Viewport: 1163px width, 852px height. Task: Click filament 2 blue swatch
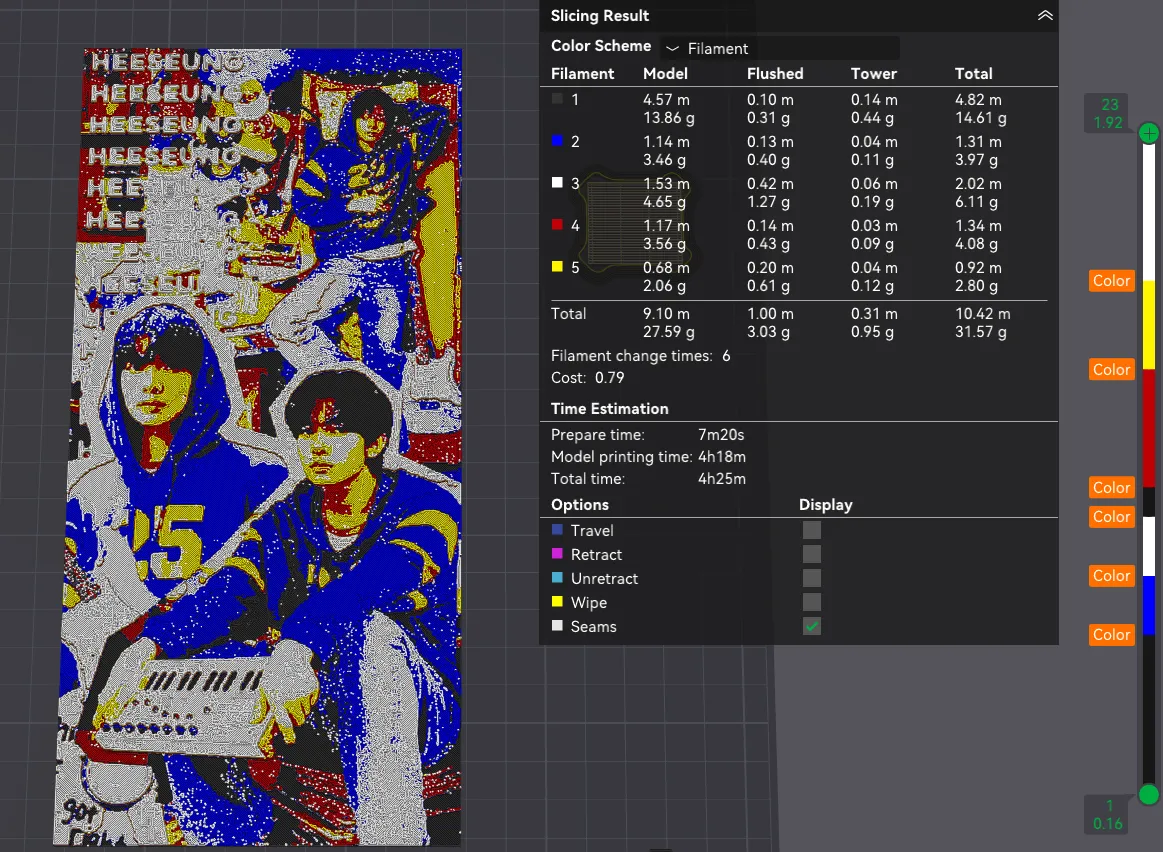[557, 141]
